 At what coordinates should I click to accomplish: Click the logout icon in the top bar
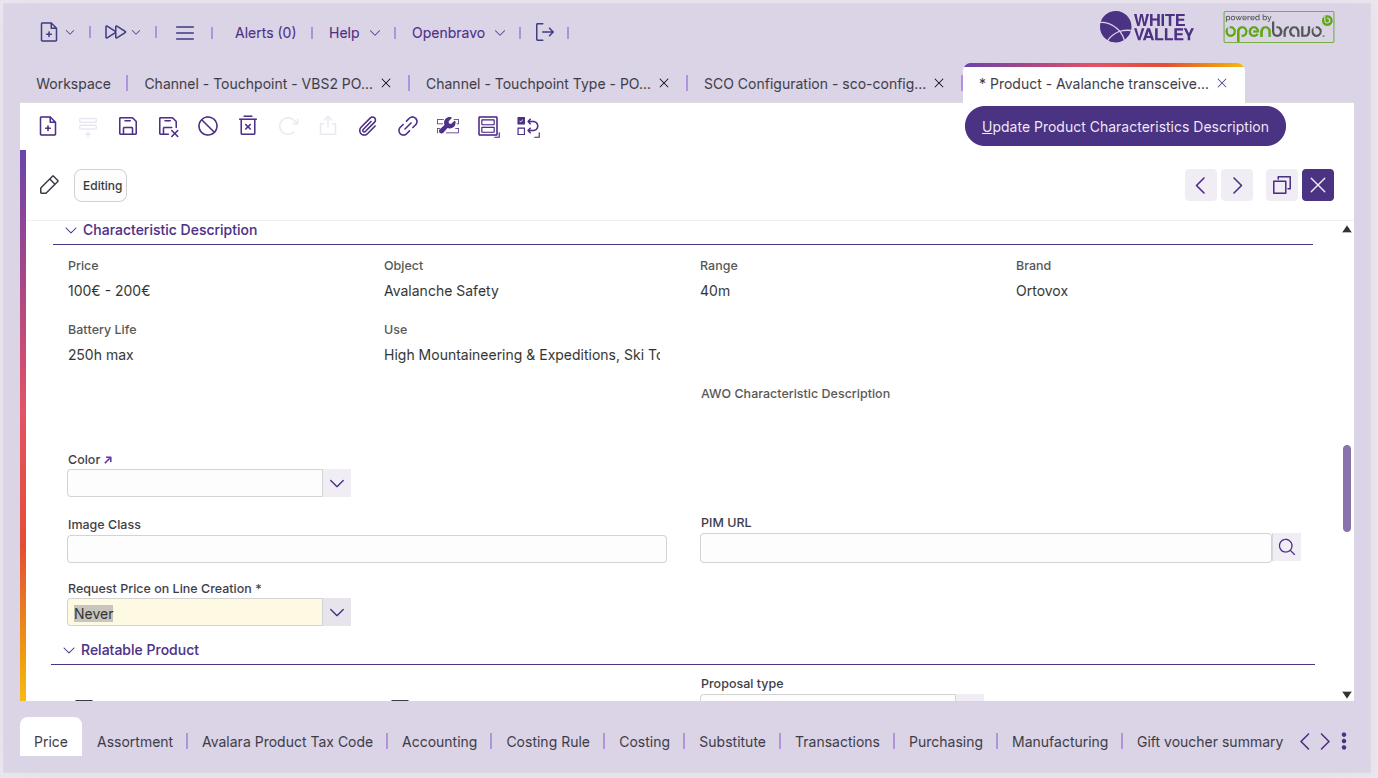pyautogui.click(x=544, y=33)
